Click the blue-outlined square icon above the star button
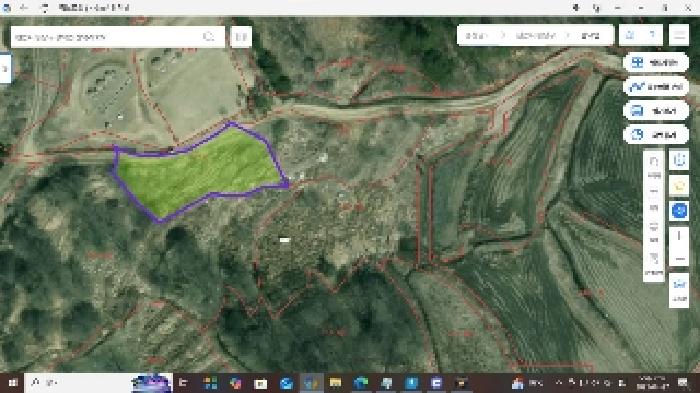Image resolution: width=700 pixels, height=393 pixels. [x=679, y=160]
